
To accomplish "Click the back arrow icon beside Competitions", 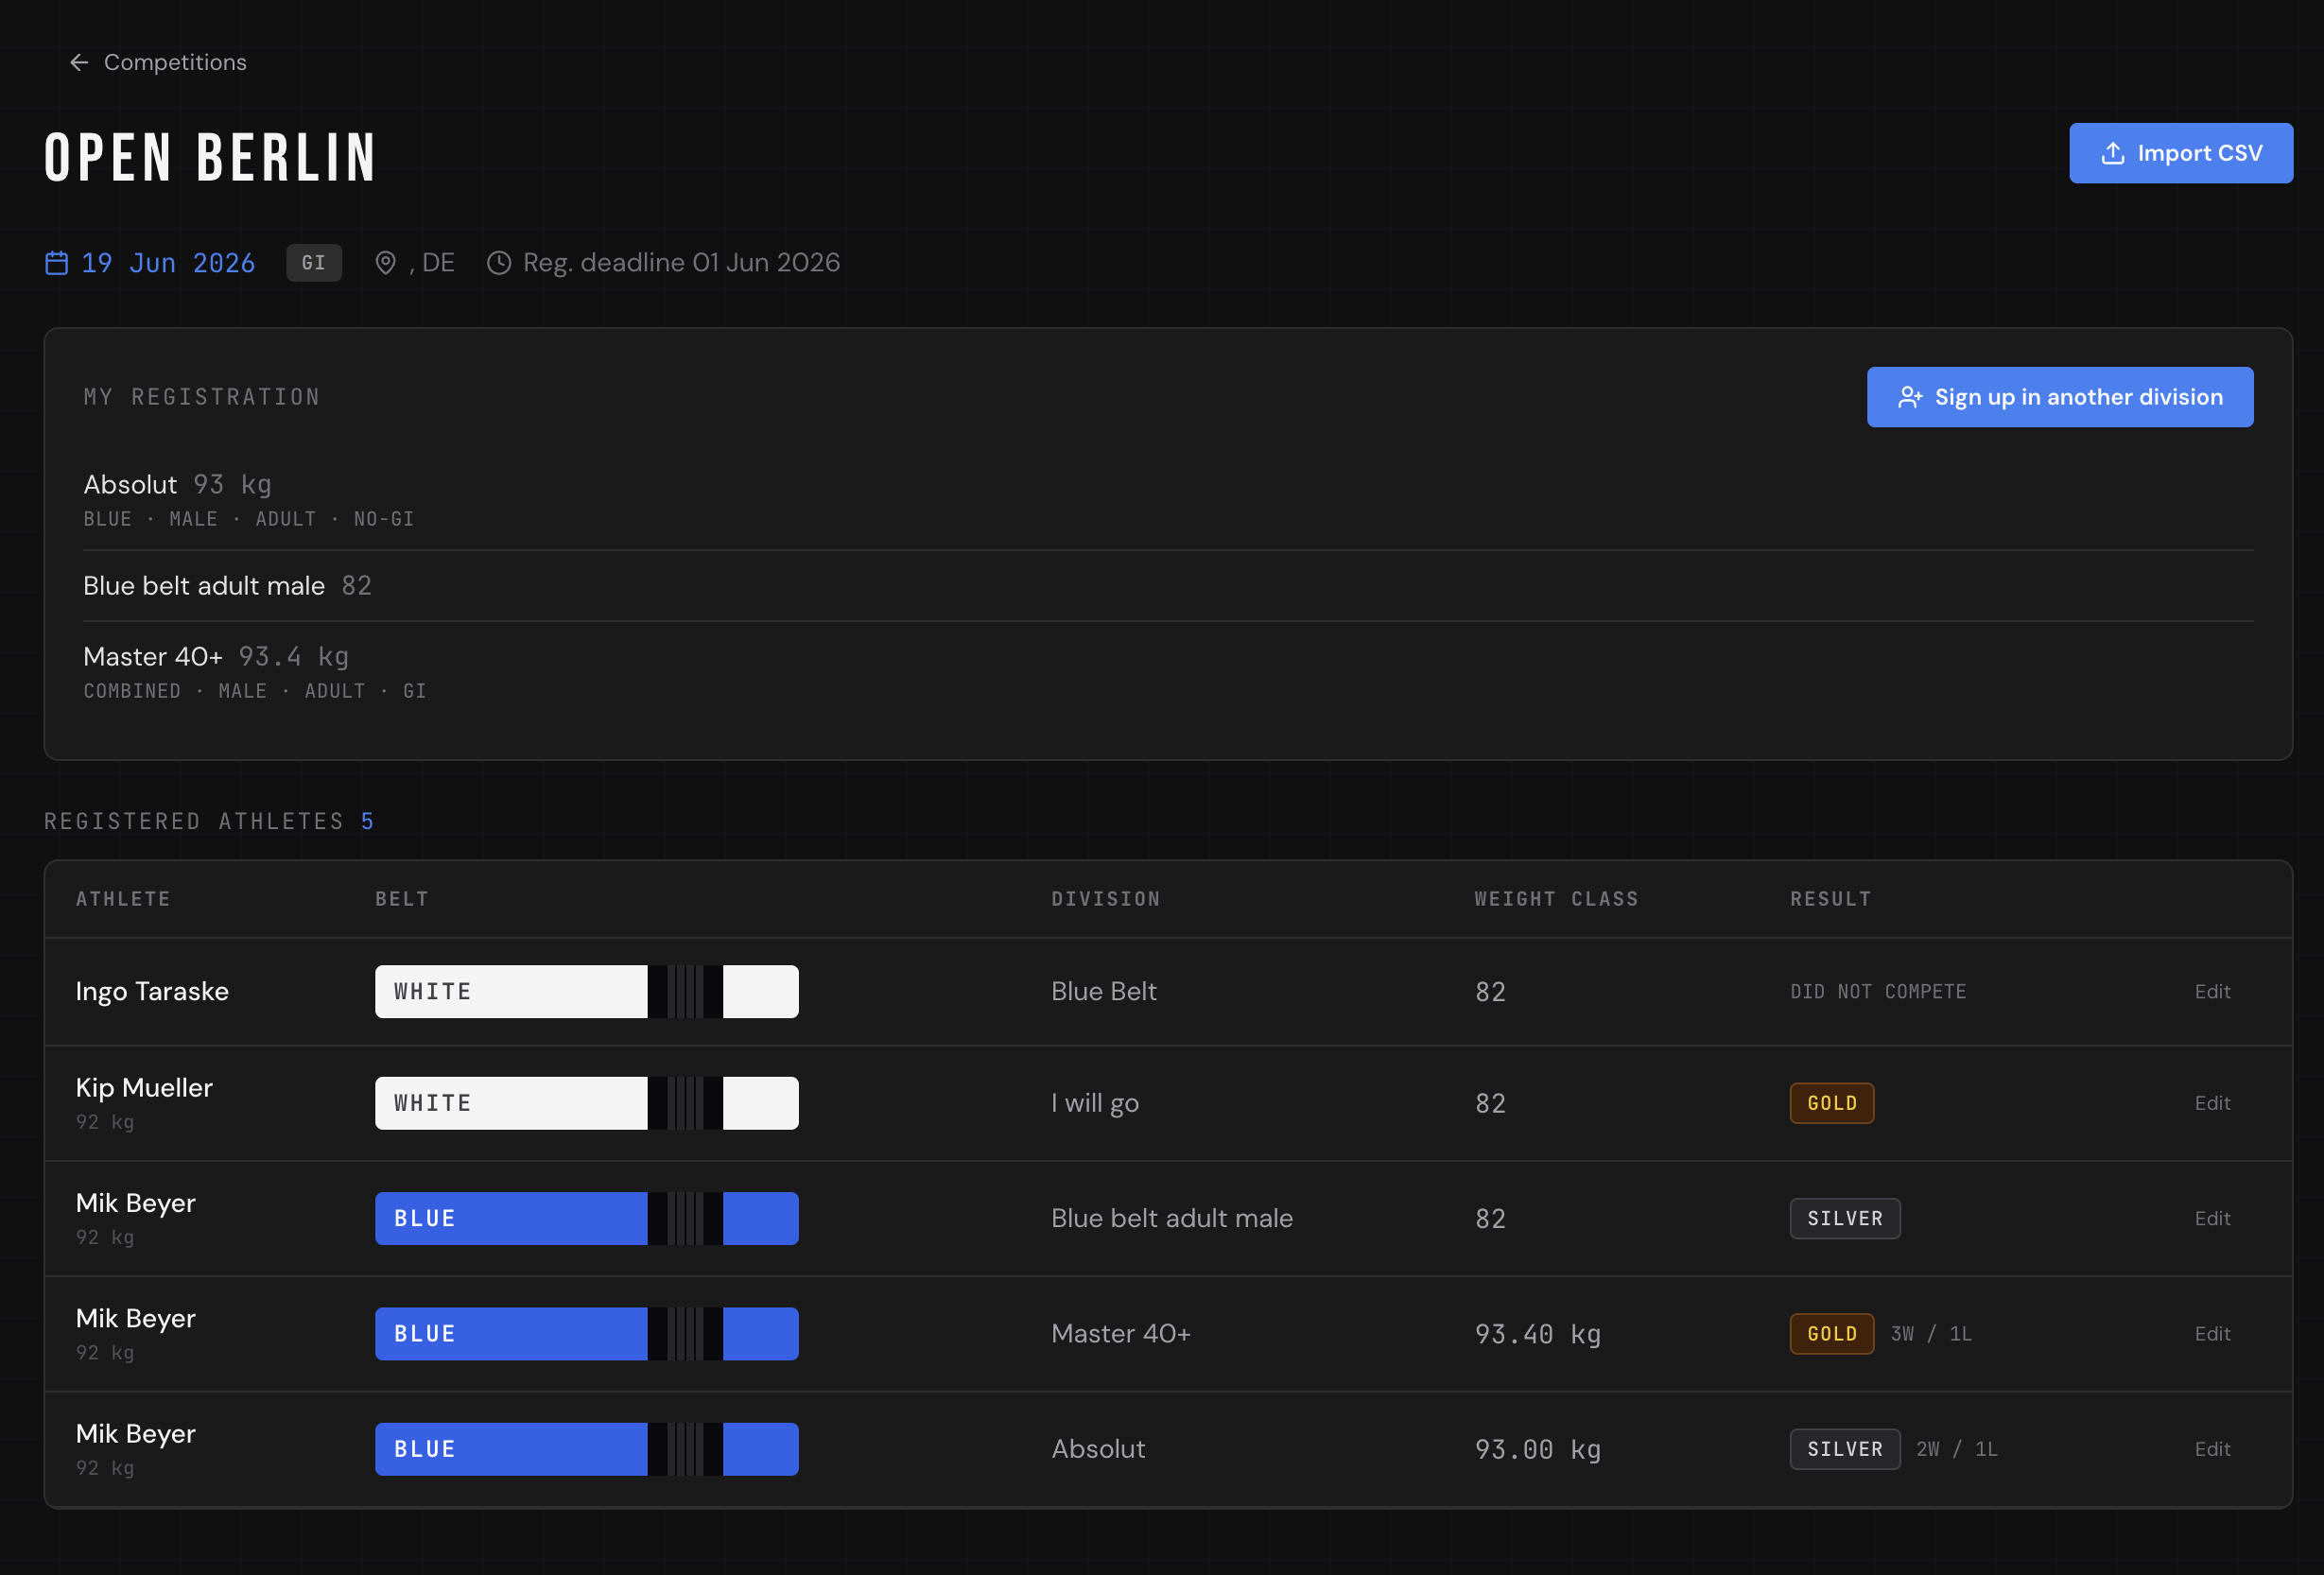I will (79, 63).
